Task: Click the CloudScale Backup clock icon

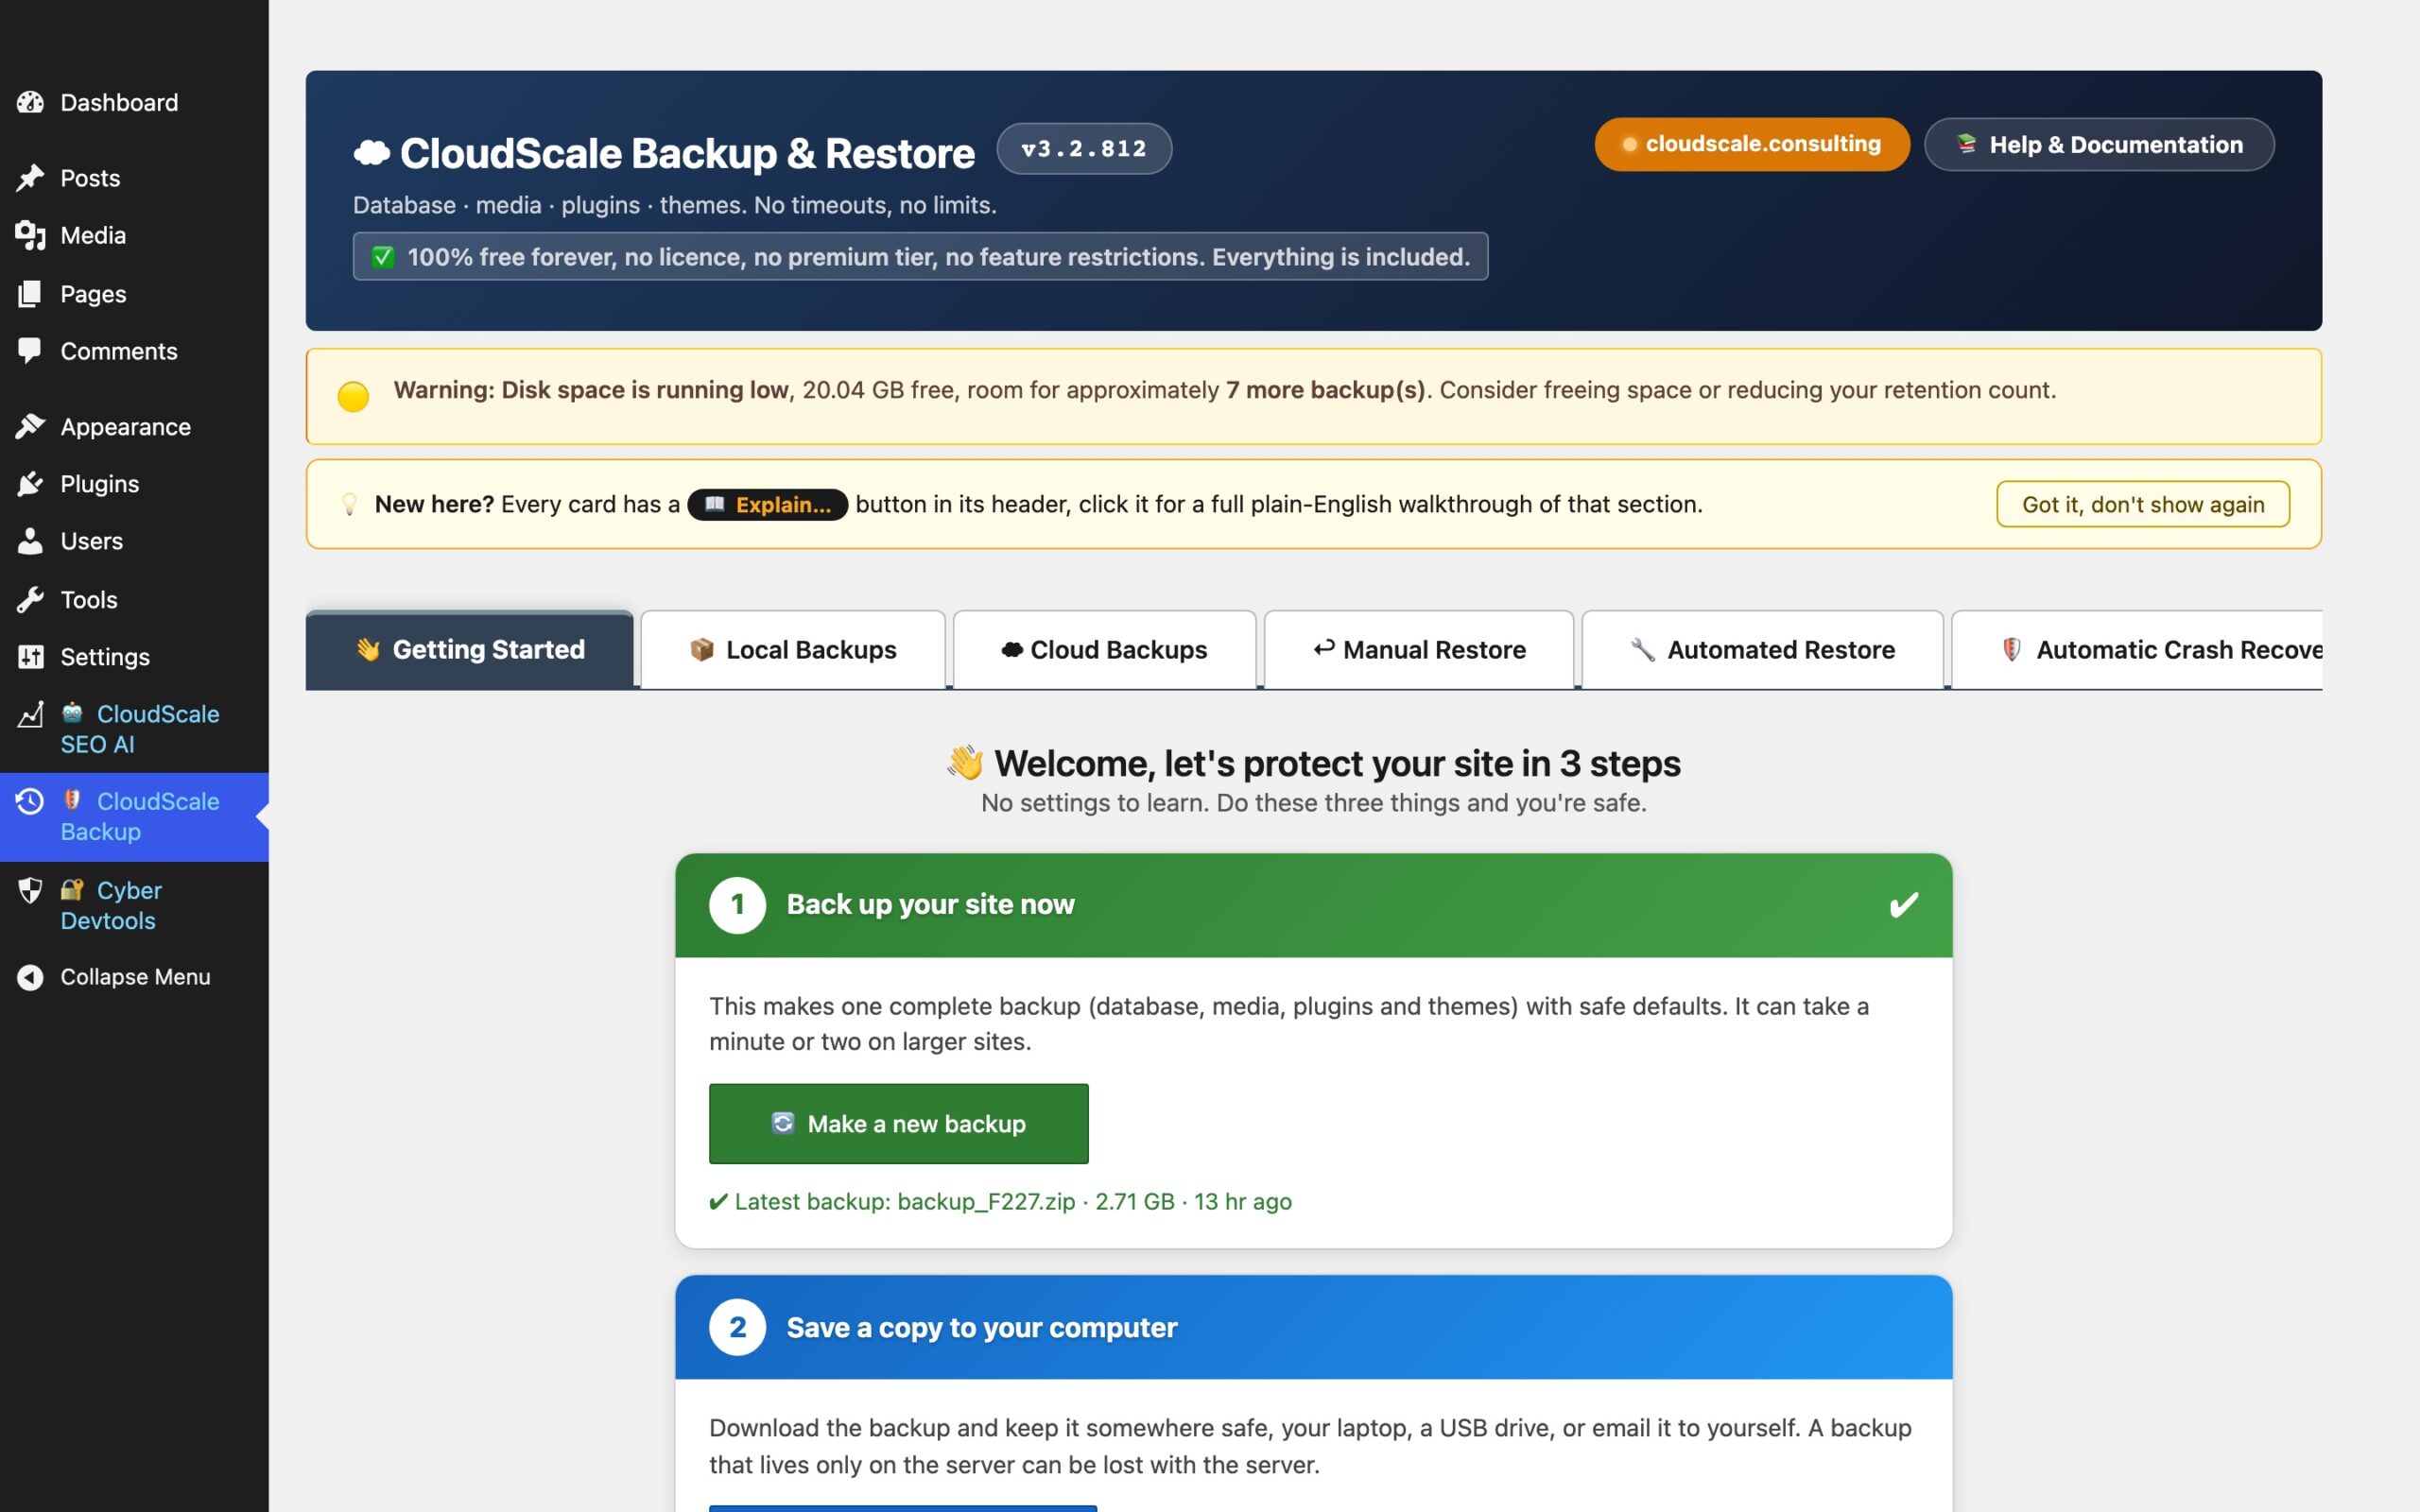Action: click(30, 801)
